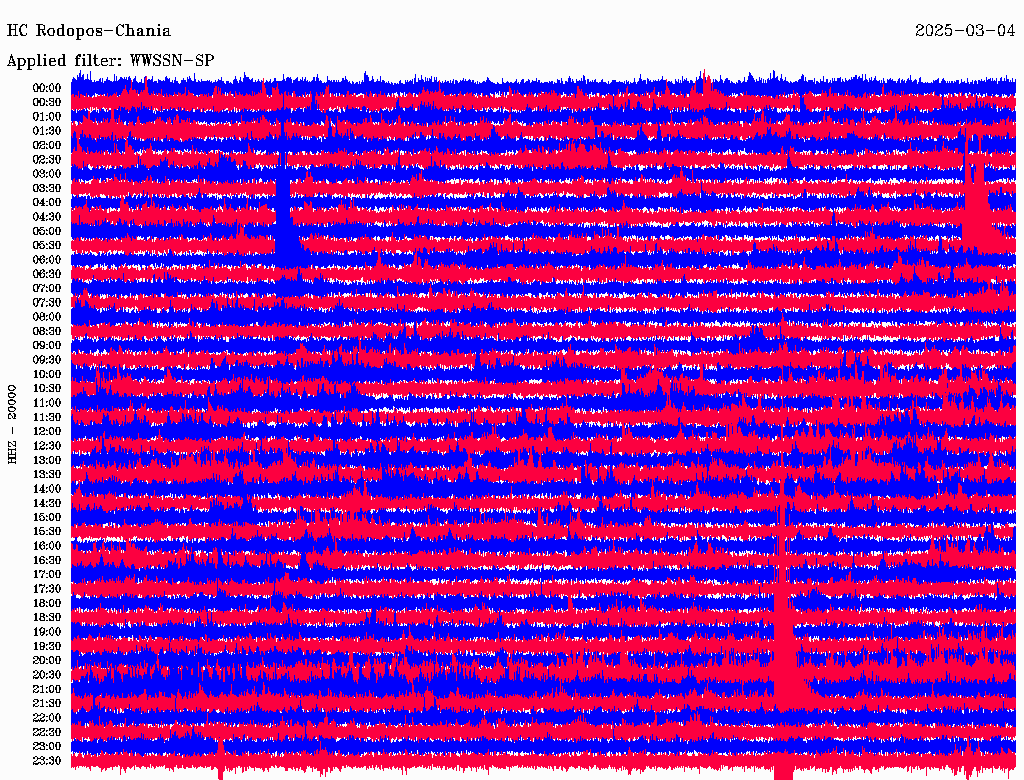Click the 21:00 time marker

[x=46, y=689]
